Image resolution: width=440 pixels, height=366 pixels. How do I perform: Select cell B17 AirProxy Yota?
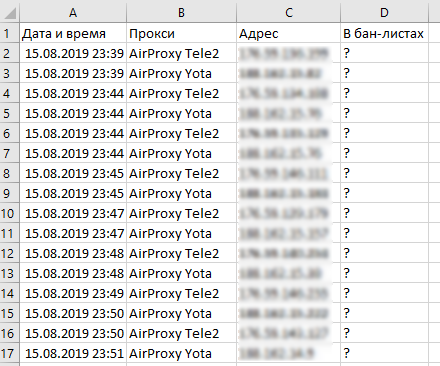pyautogui.click(x=181, y=353)
